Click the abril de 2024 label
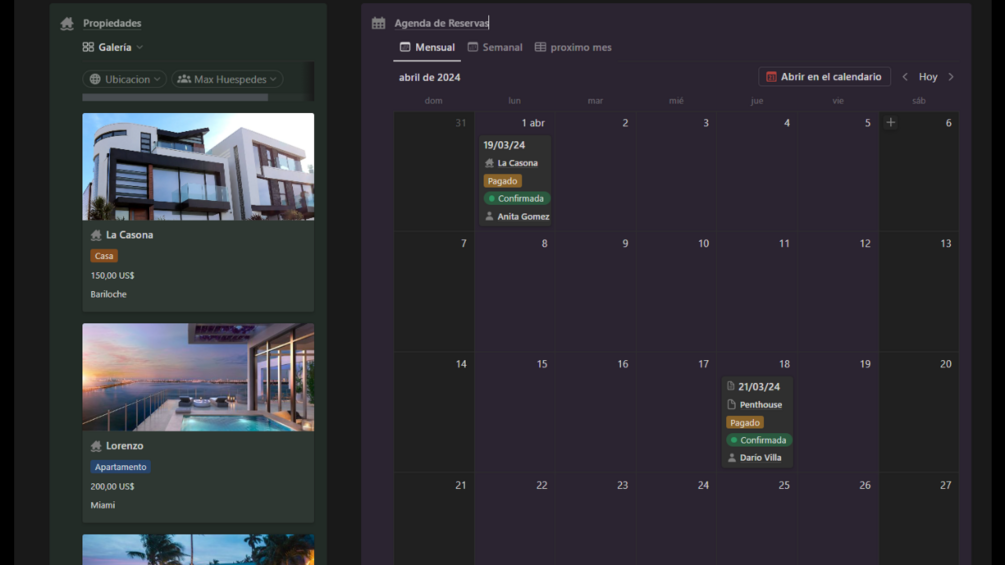This screenshot has width=1005, height=565. 429,77
